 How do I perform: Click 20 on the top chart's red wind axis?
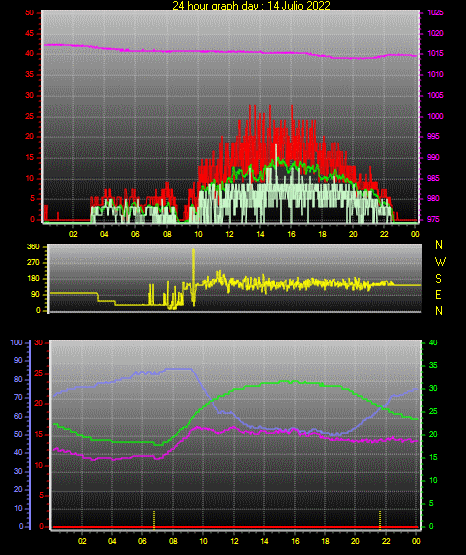(30, 136)
